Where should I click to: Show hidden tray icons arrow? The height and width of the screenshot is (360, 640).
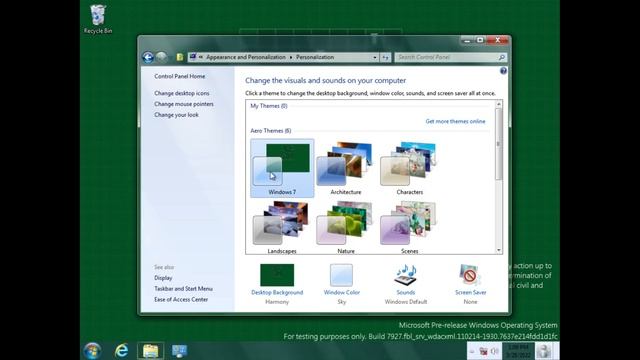pos(472,351)
